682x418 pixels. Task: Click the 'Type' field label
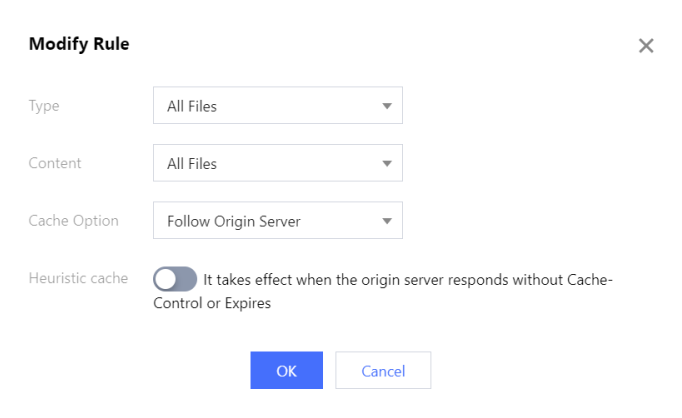[x=44, y=105]
